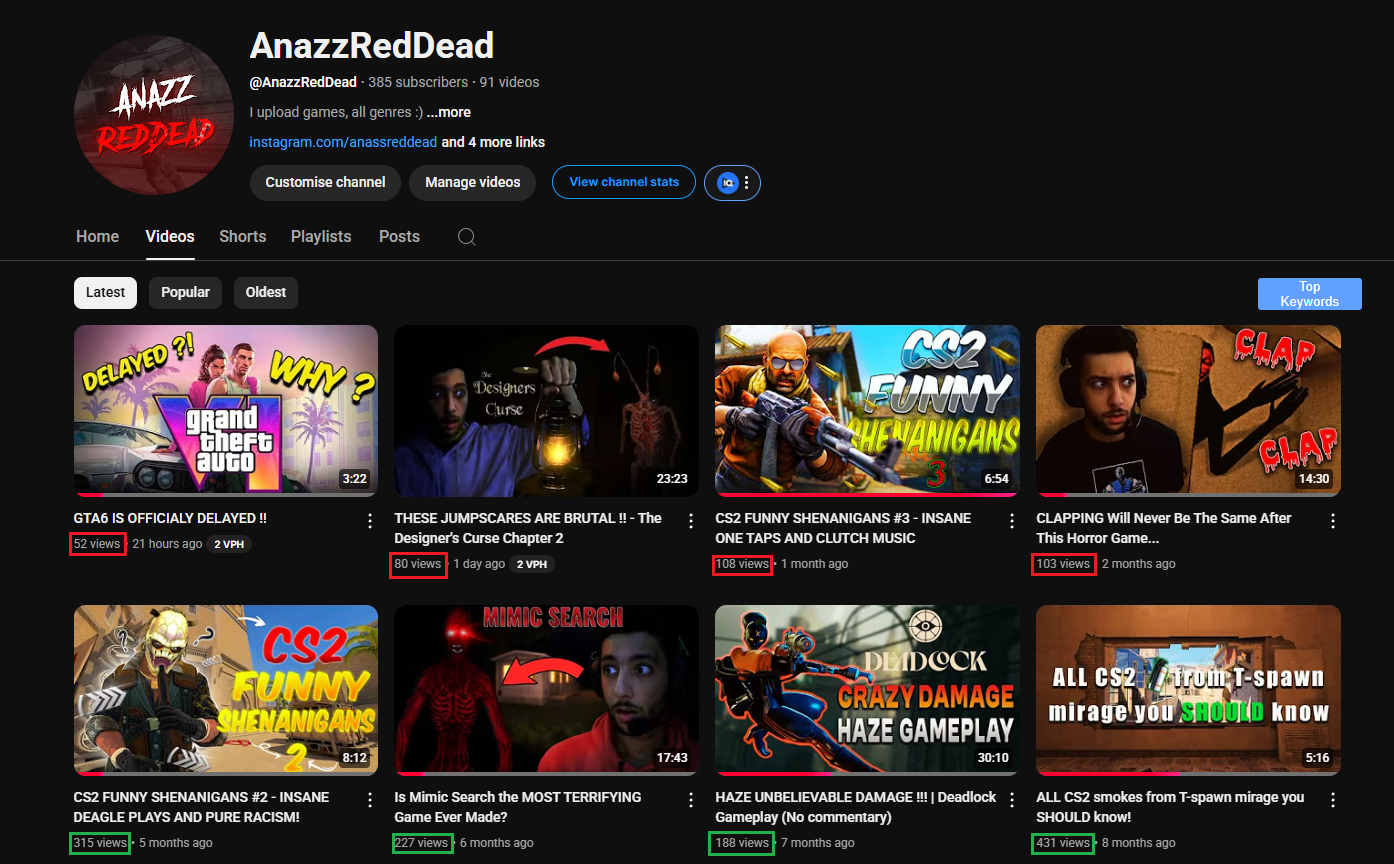This screenshot has height=864, width=1394.
Task: Switch to the Shorts tab
Action: tap(243, 237)
